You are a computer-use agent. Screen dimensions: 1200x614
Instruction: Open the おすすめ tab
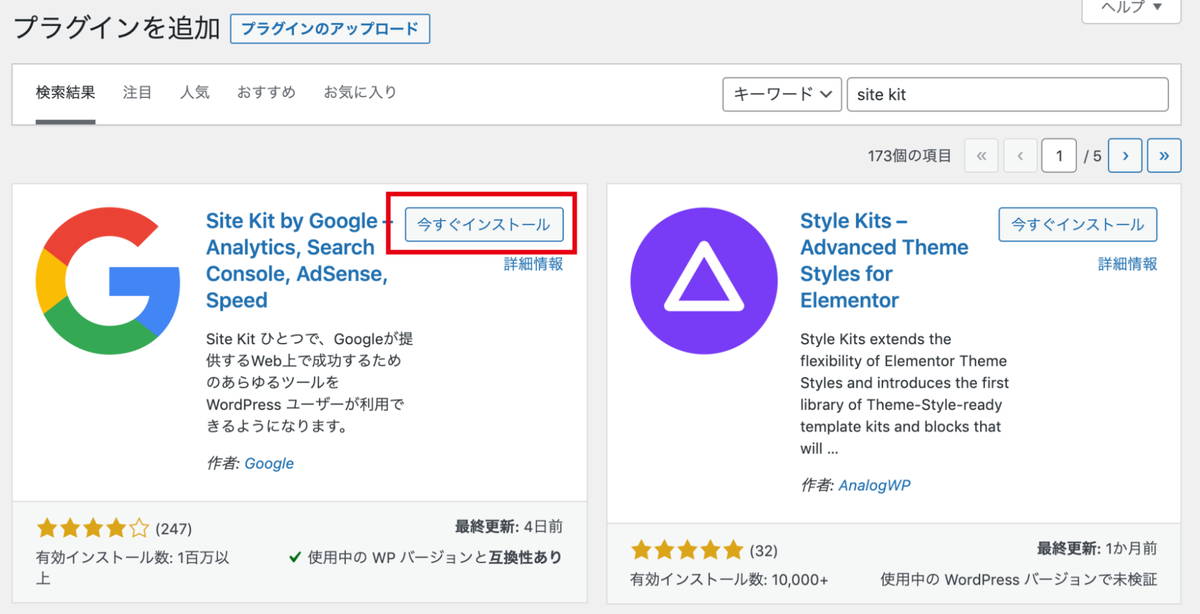[266, 93]
